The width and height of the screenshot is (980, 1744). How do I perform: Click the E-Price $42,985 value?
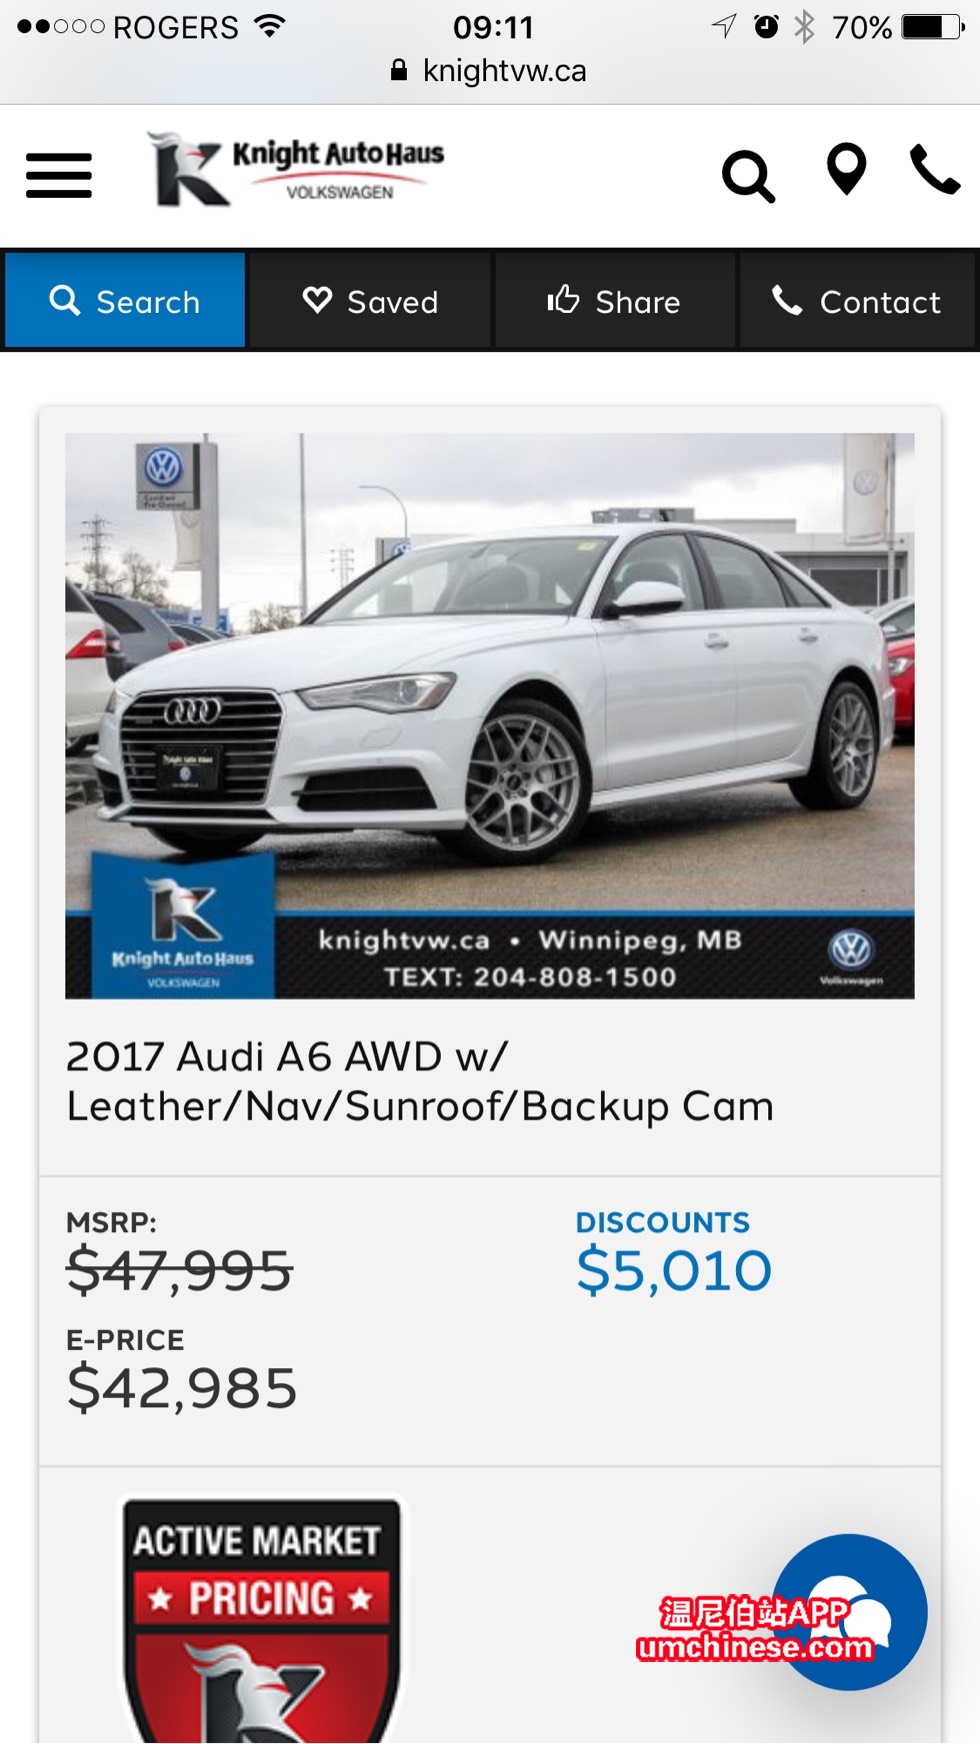pyautogui.click(x=182, y=1388)
